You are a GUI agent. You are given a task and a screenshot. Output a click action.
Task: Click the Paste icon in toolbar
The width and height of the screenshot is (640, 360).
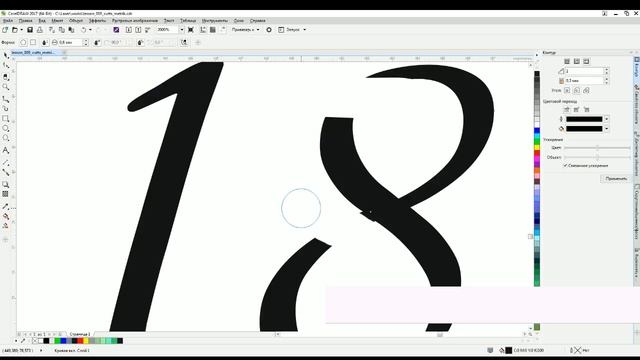click(x=71, y=30)
